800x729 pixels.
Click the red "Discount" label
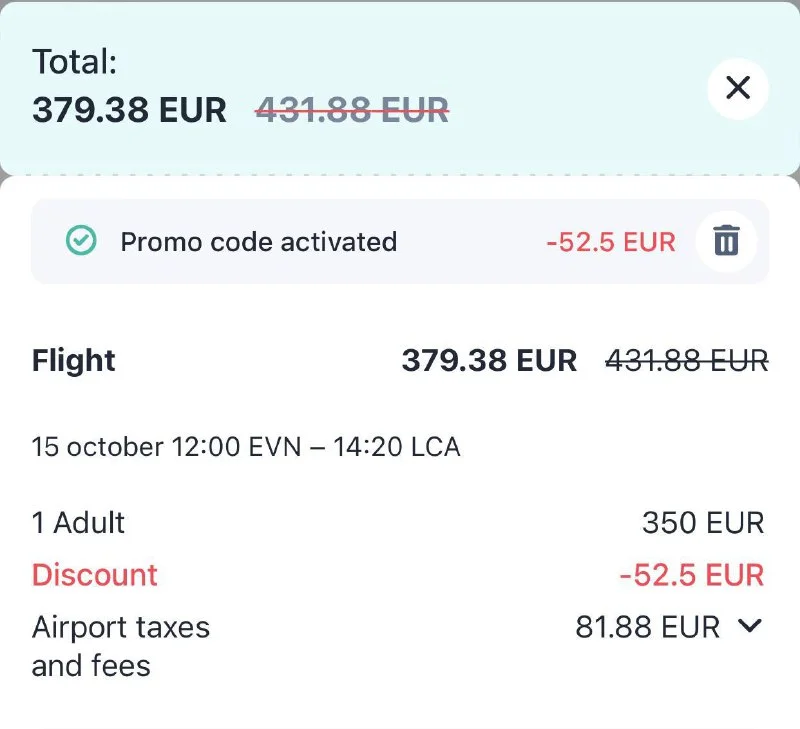95,575
